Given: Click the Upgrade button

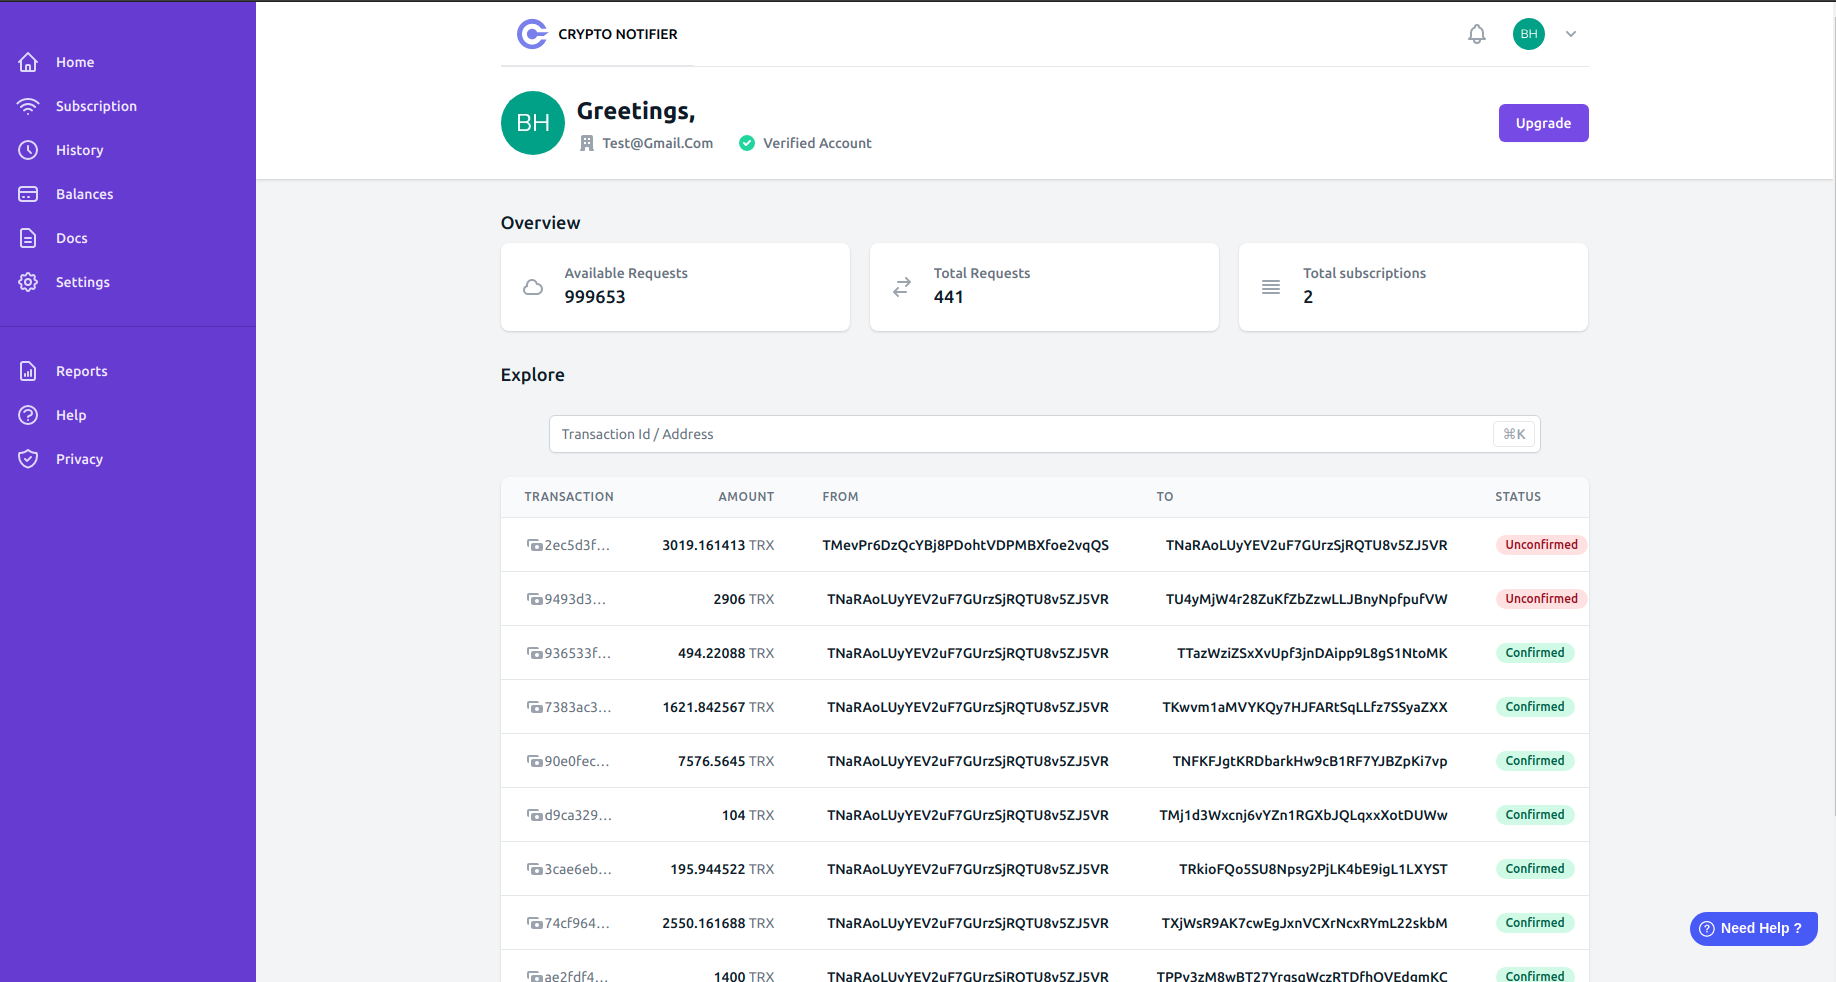Looking at the screenshot, I should (x=1543, y=123).
